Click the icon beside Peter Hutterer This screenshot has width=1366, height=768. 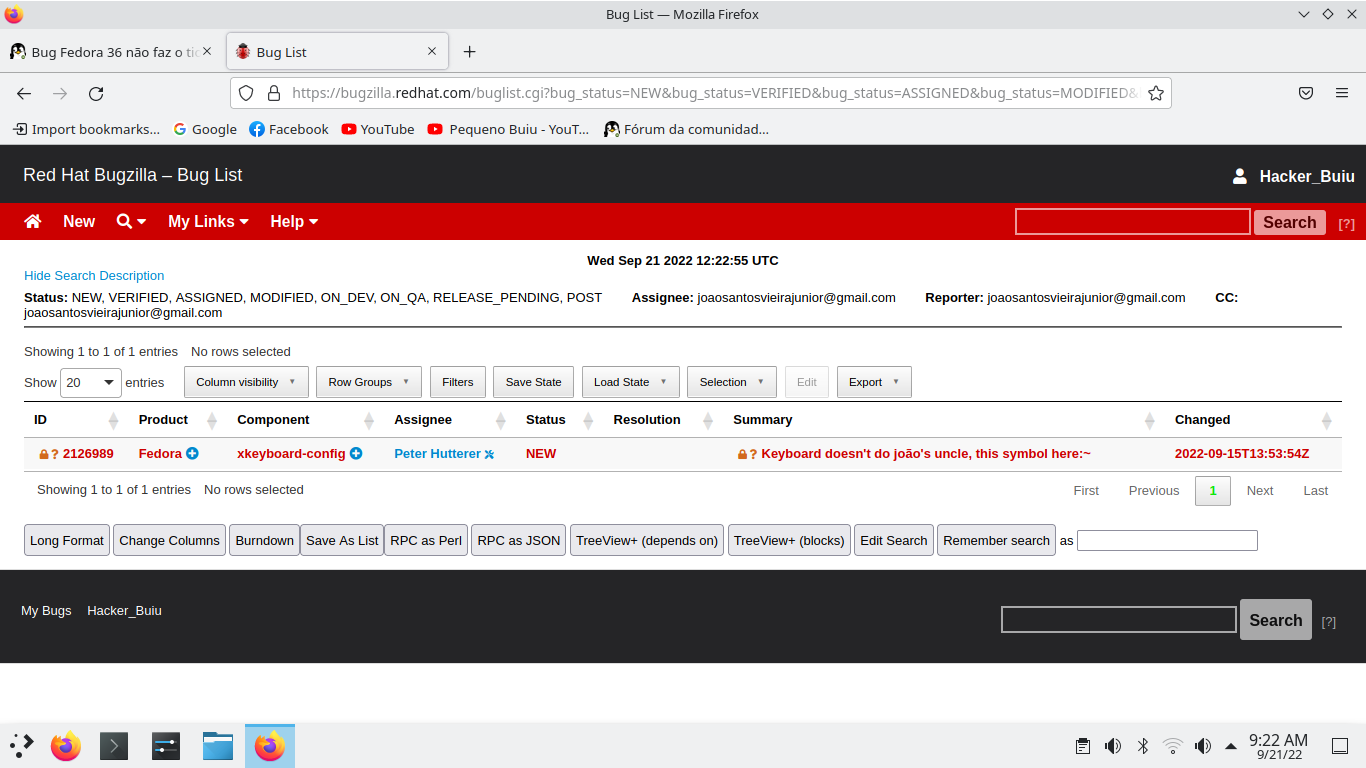(x=489, y=454)
